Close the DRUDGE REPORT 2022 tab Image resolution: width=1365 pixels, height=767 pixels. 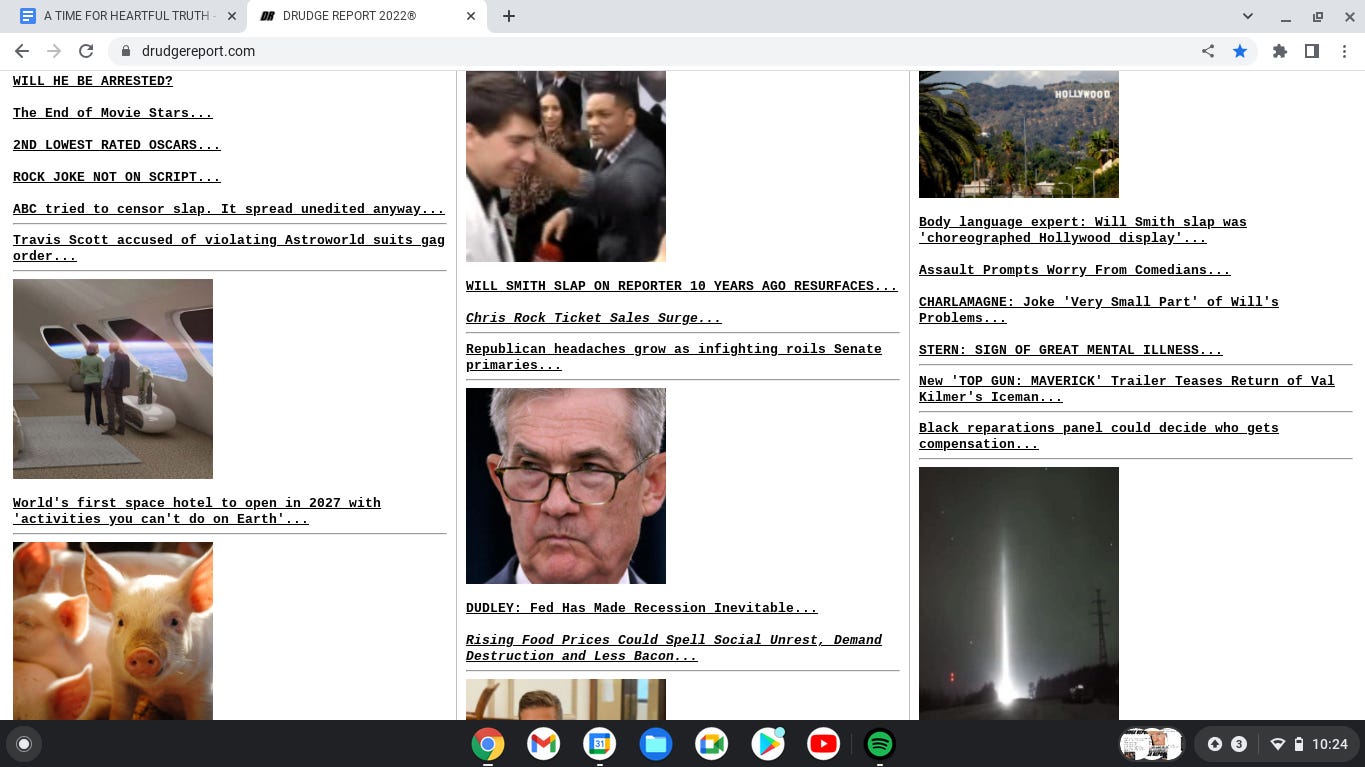coord(471,16)
